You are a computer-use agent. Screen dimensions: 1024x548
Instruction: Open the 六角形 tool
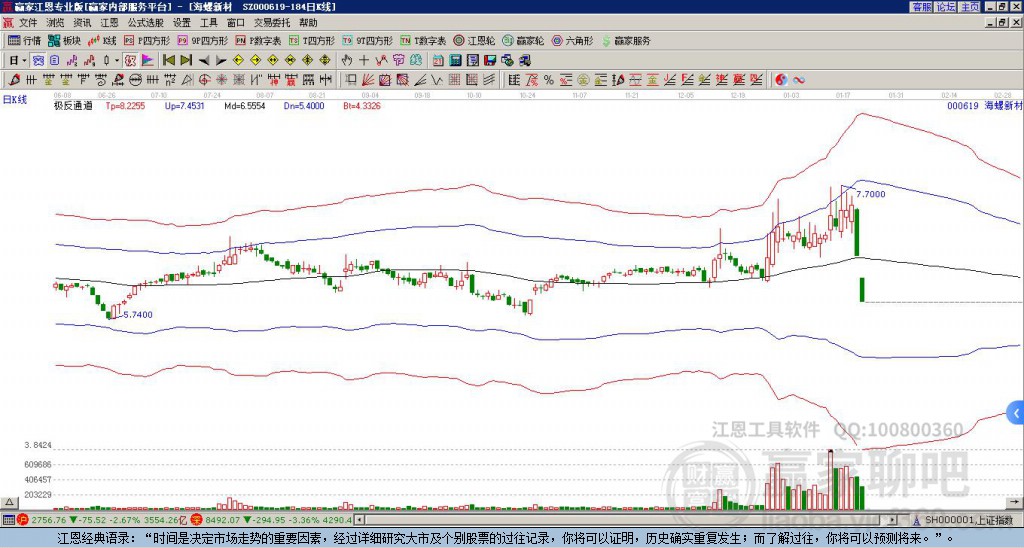tap(572, 40)
